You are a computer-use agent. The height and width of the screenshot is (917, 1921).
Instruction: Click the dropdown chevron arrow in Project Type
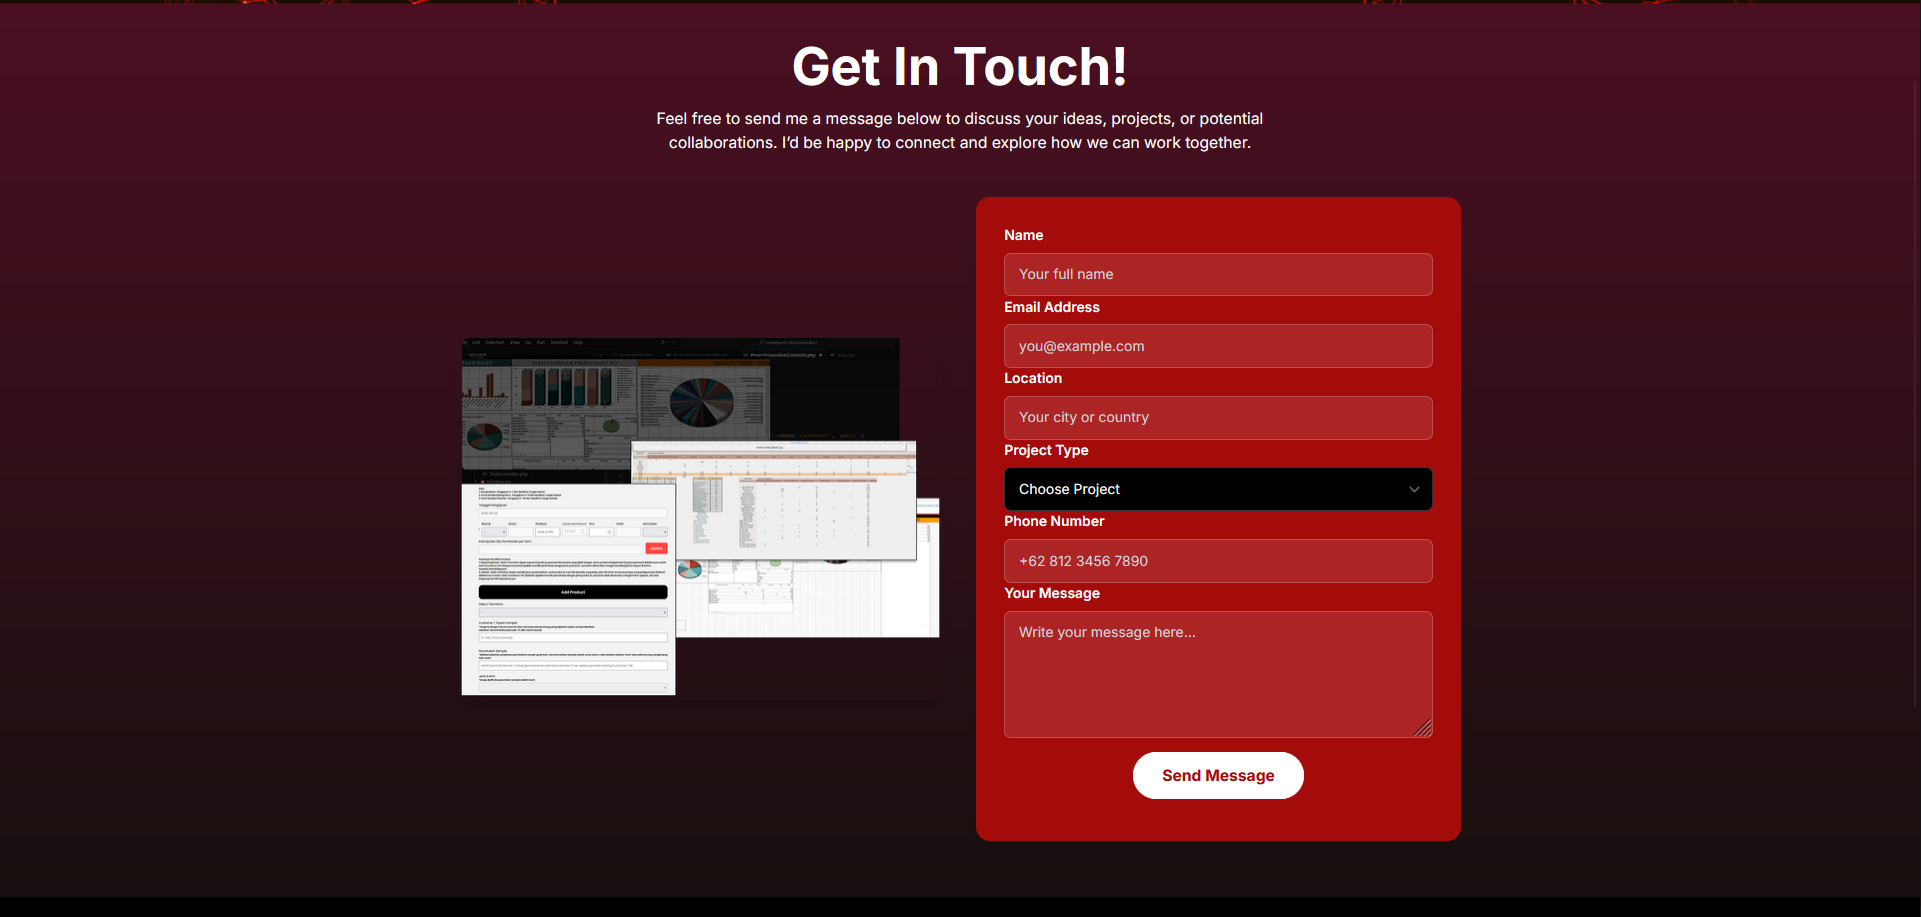(1413, 490)
